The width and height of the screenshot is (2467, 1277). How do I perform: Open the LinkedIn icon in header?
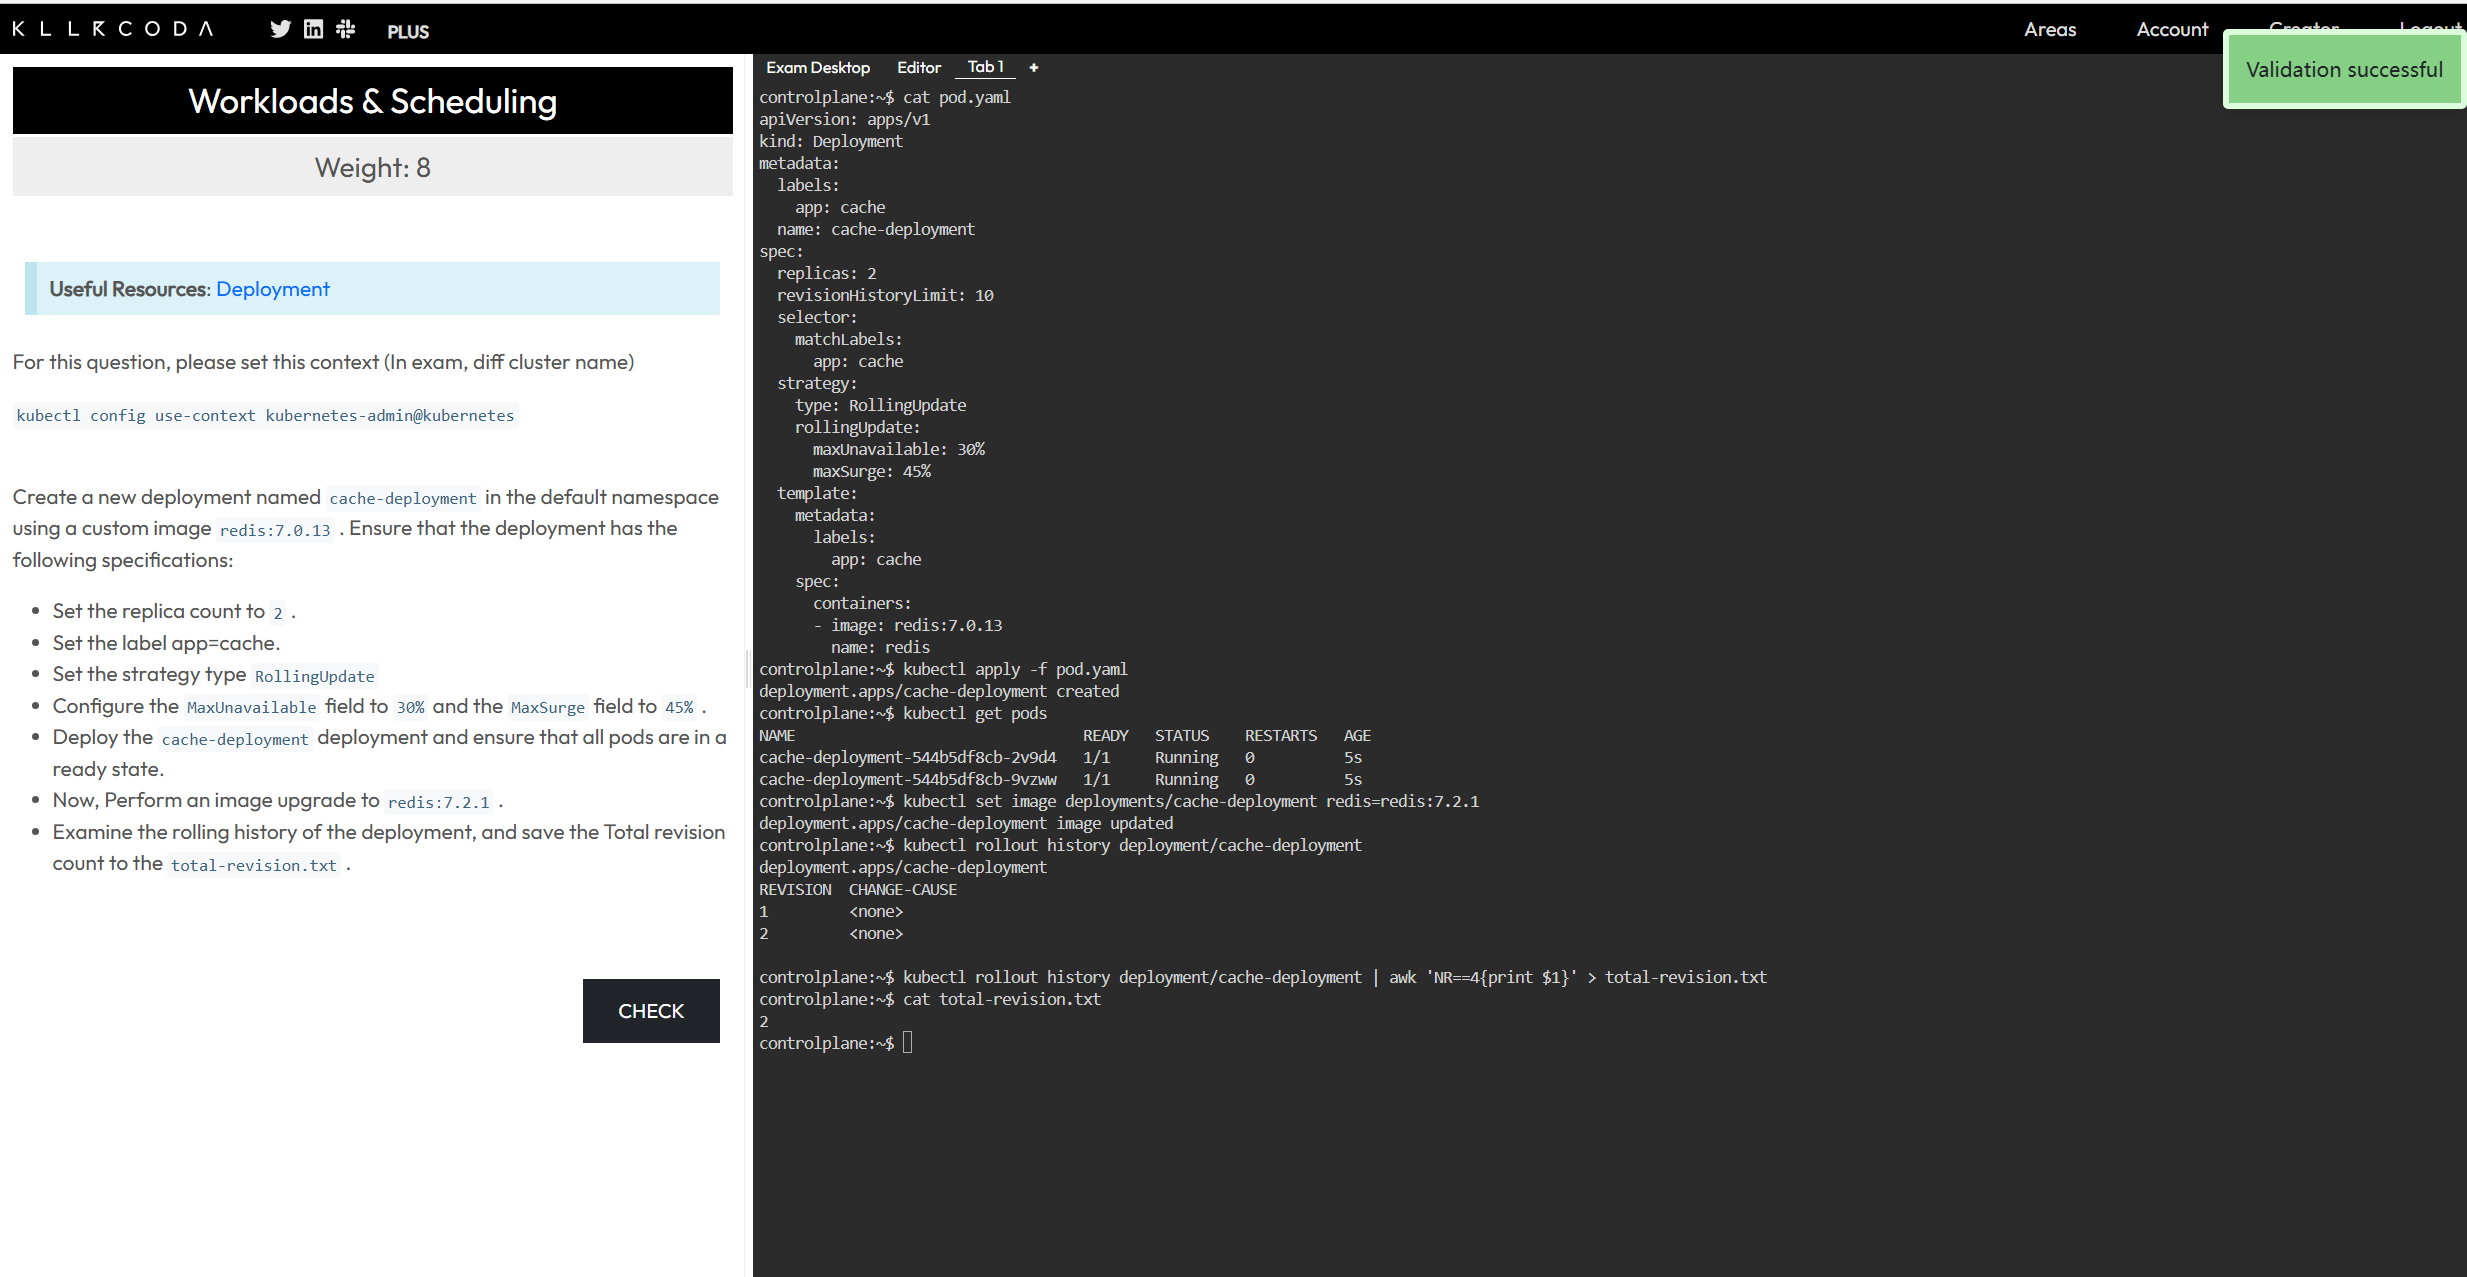point(313,29)
